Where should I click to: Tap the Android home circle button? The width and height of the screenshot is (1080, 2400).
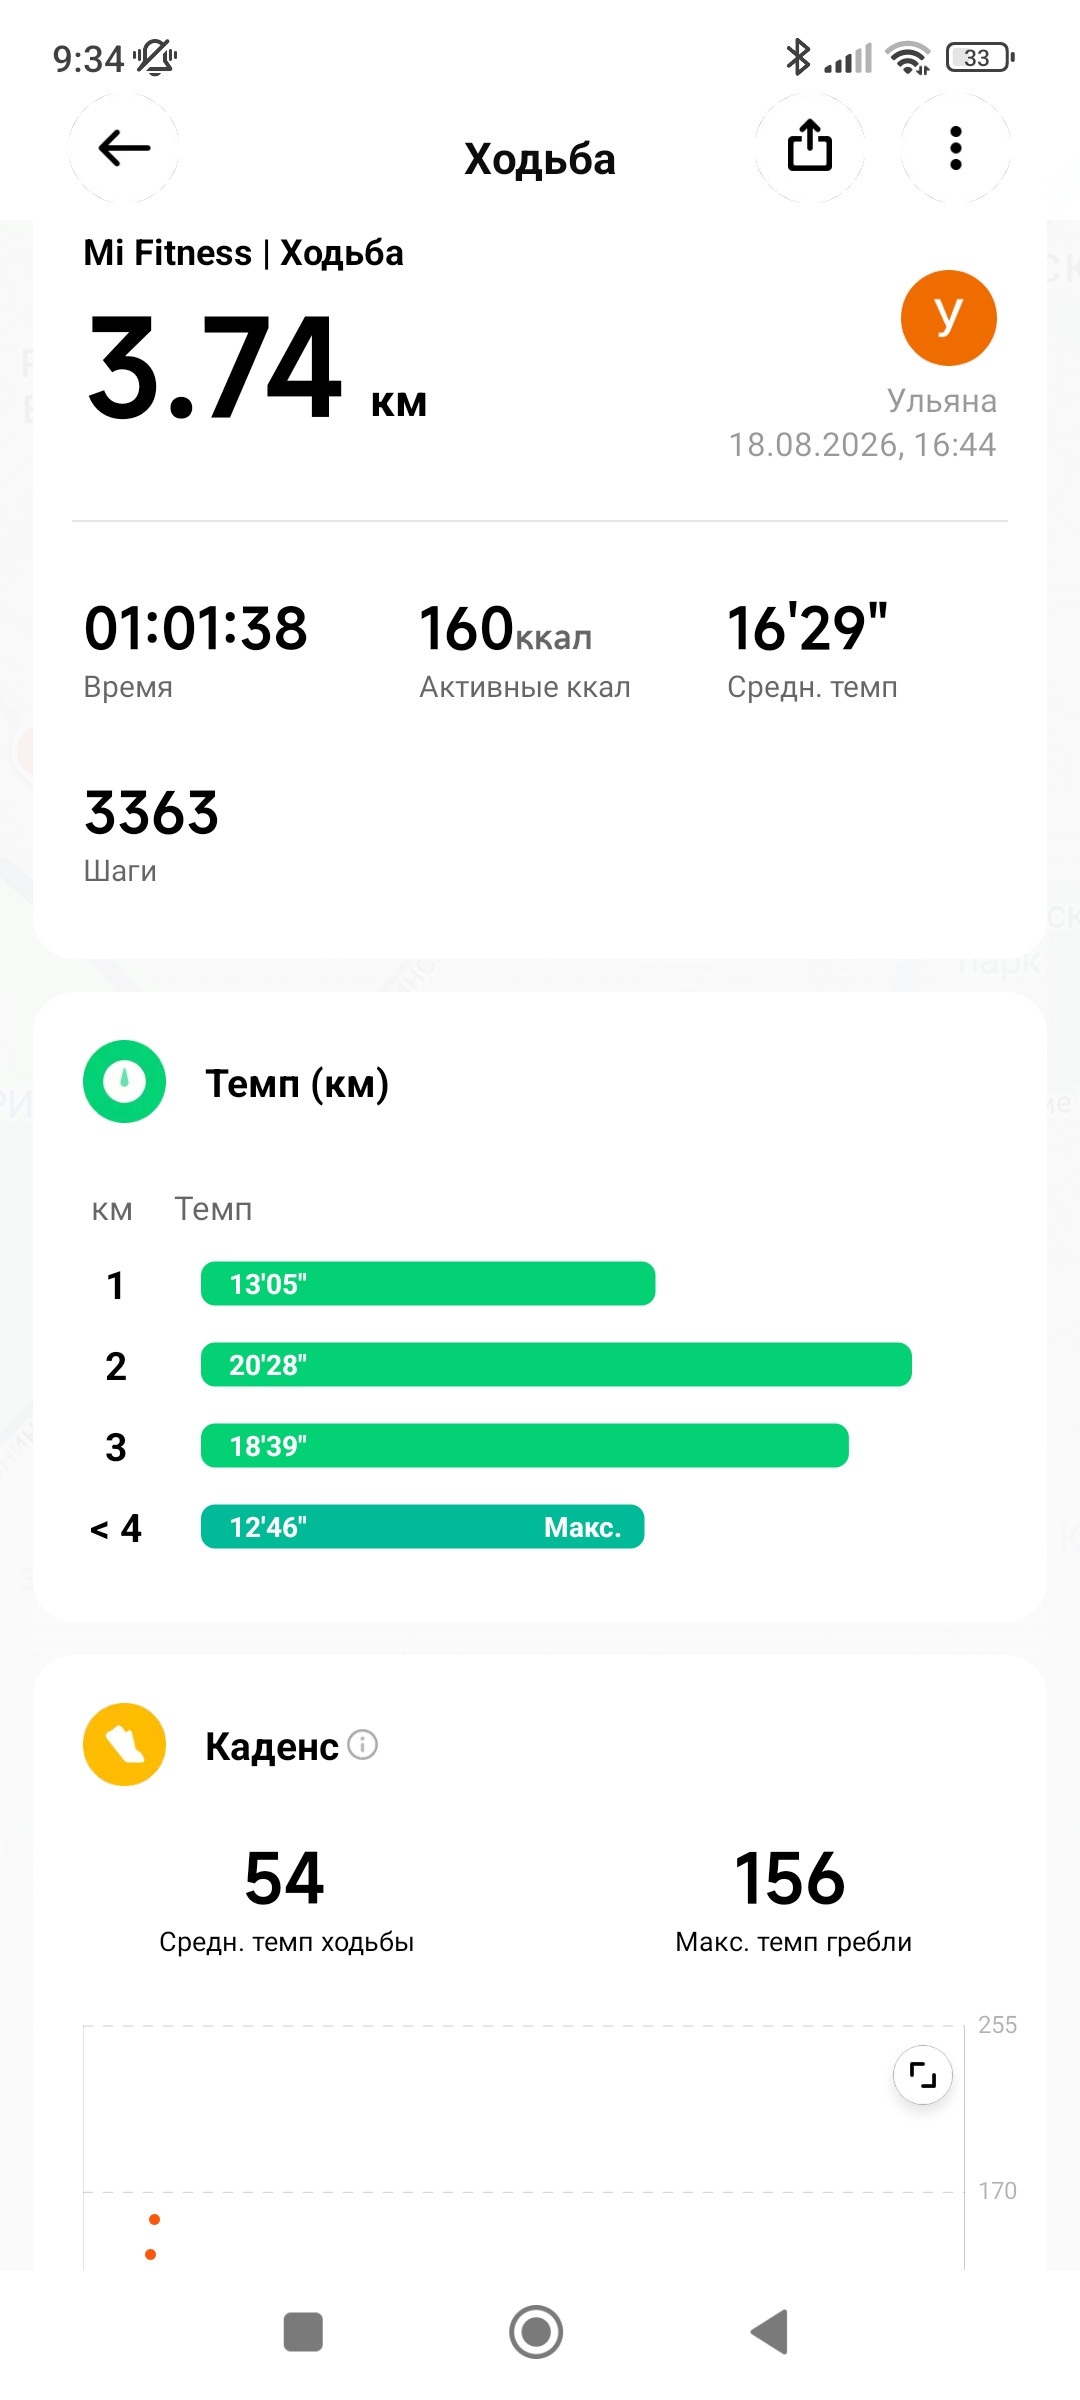536,2332
